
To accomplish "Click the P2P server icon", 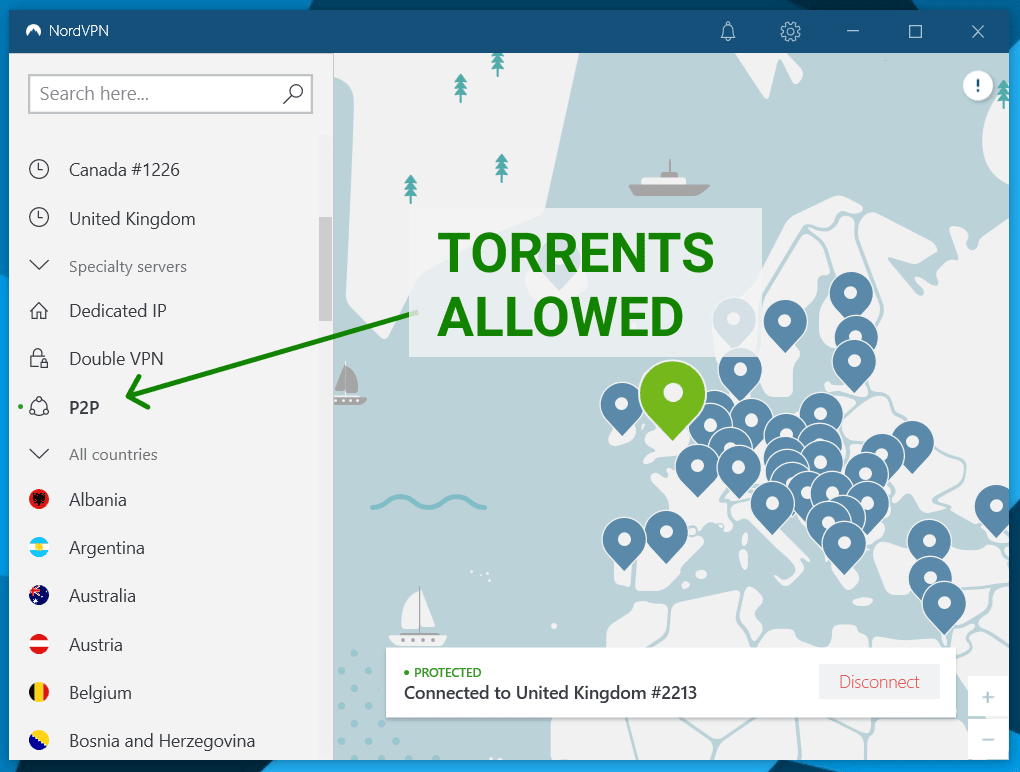I will tap(39, 406).
